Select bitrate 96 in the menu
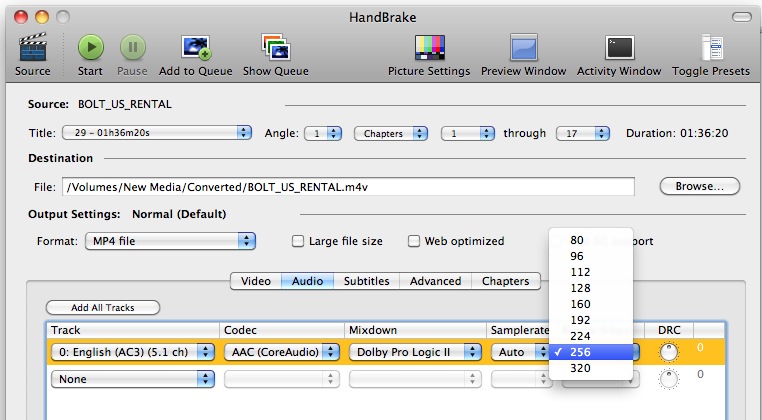 point(591,256)
